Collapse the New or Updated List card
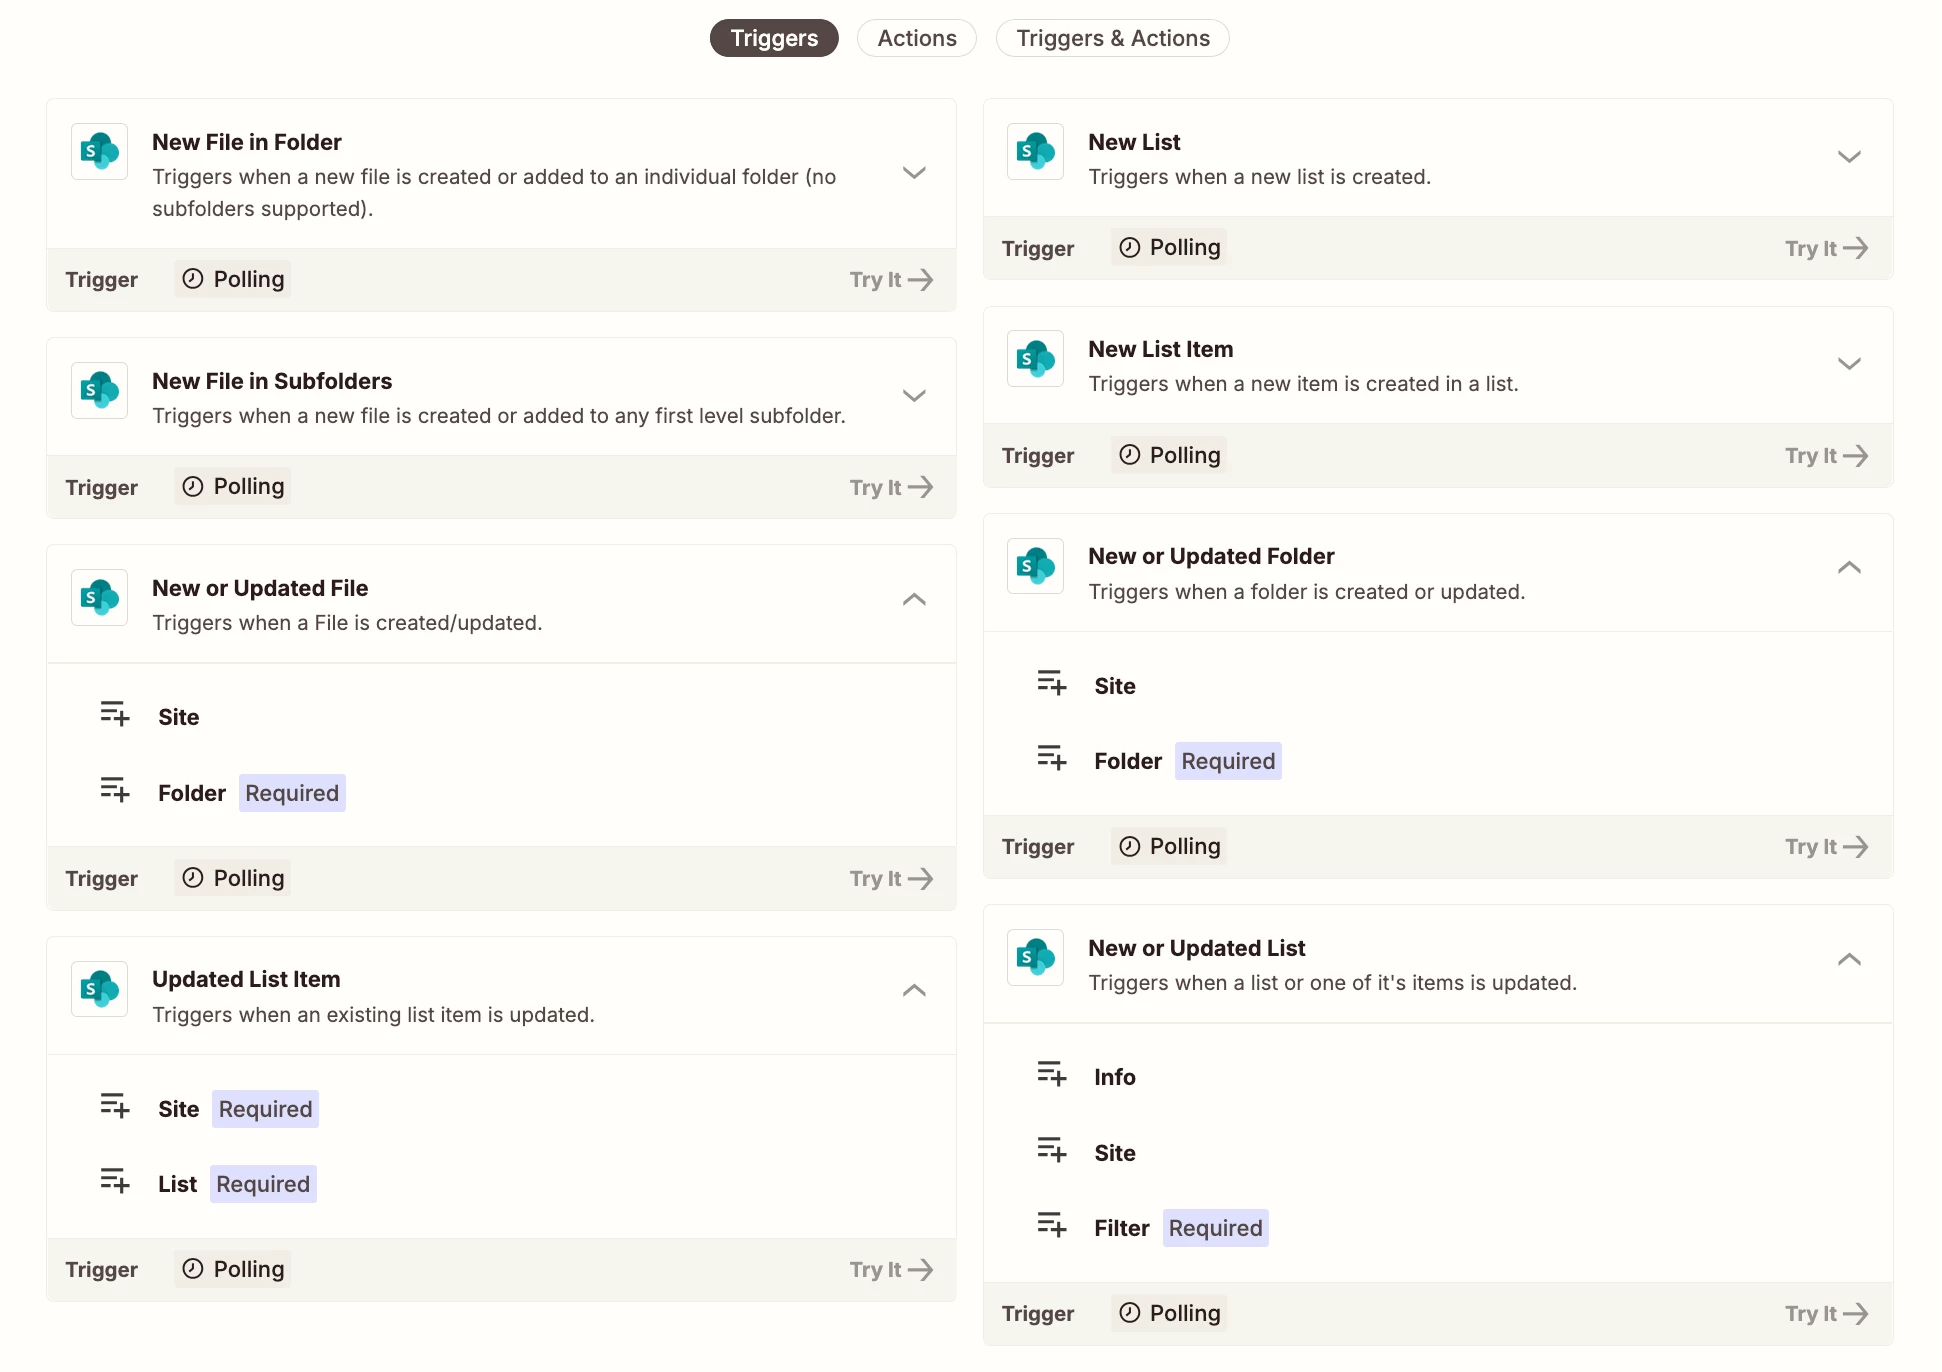Screen dimensions: 1942x1372 (1849, 959)
